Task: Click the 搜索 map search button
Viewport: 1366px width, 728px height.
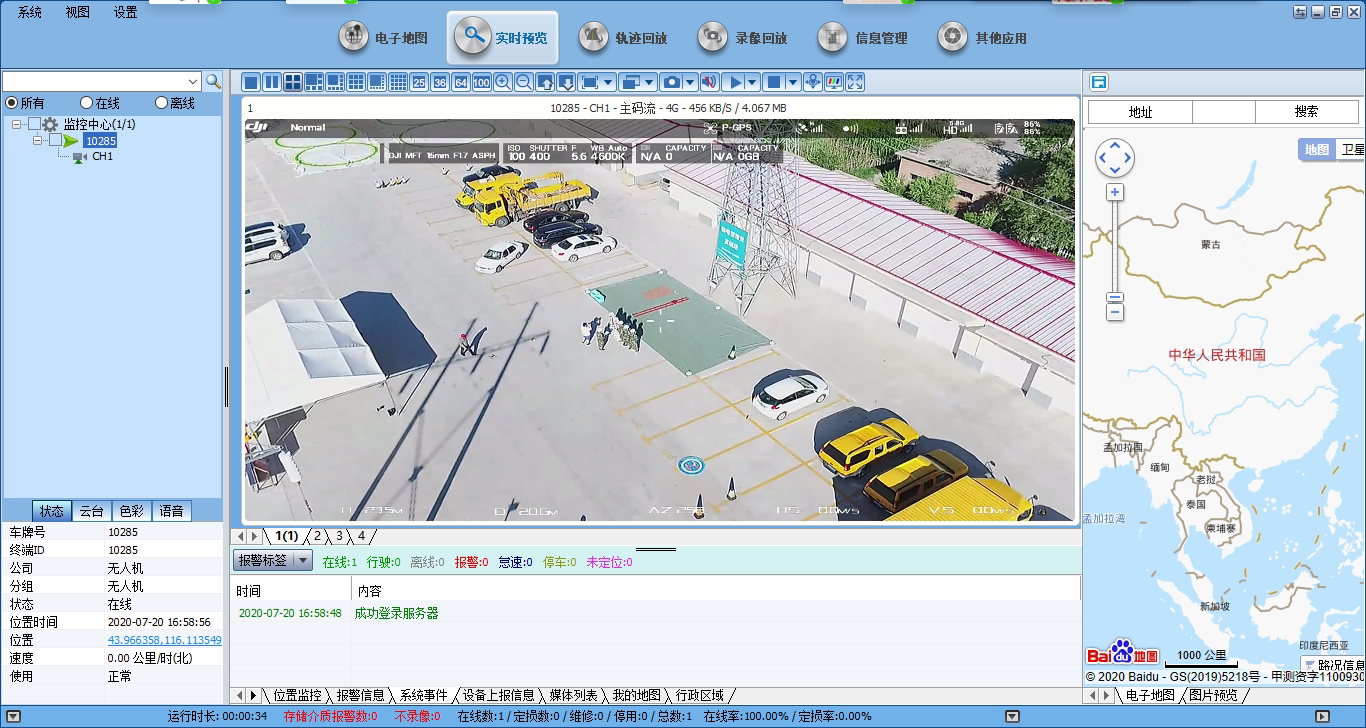Action: tap(1306, 112)
